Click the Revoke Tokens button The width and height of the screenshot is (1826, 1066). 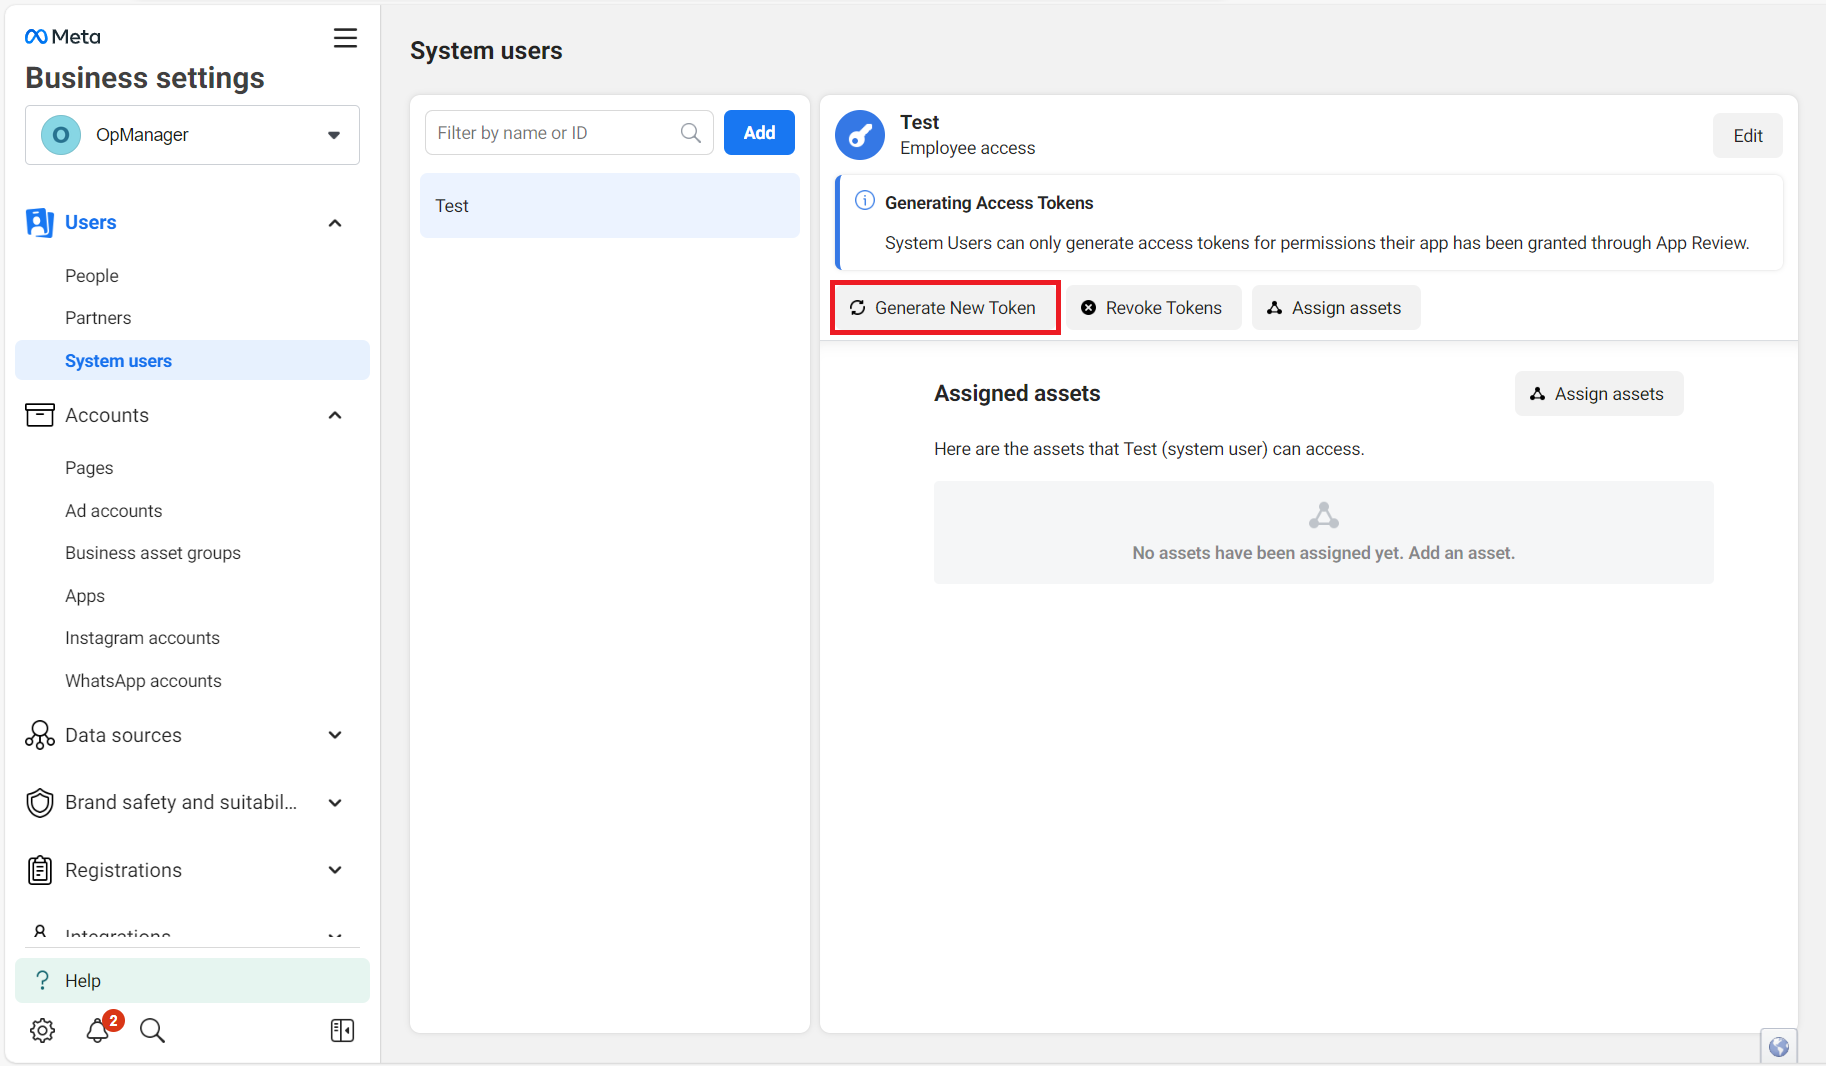click(1153, 308)
